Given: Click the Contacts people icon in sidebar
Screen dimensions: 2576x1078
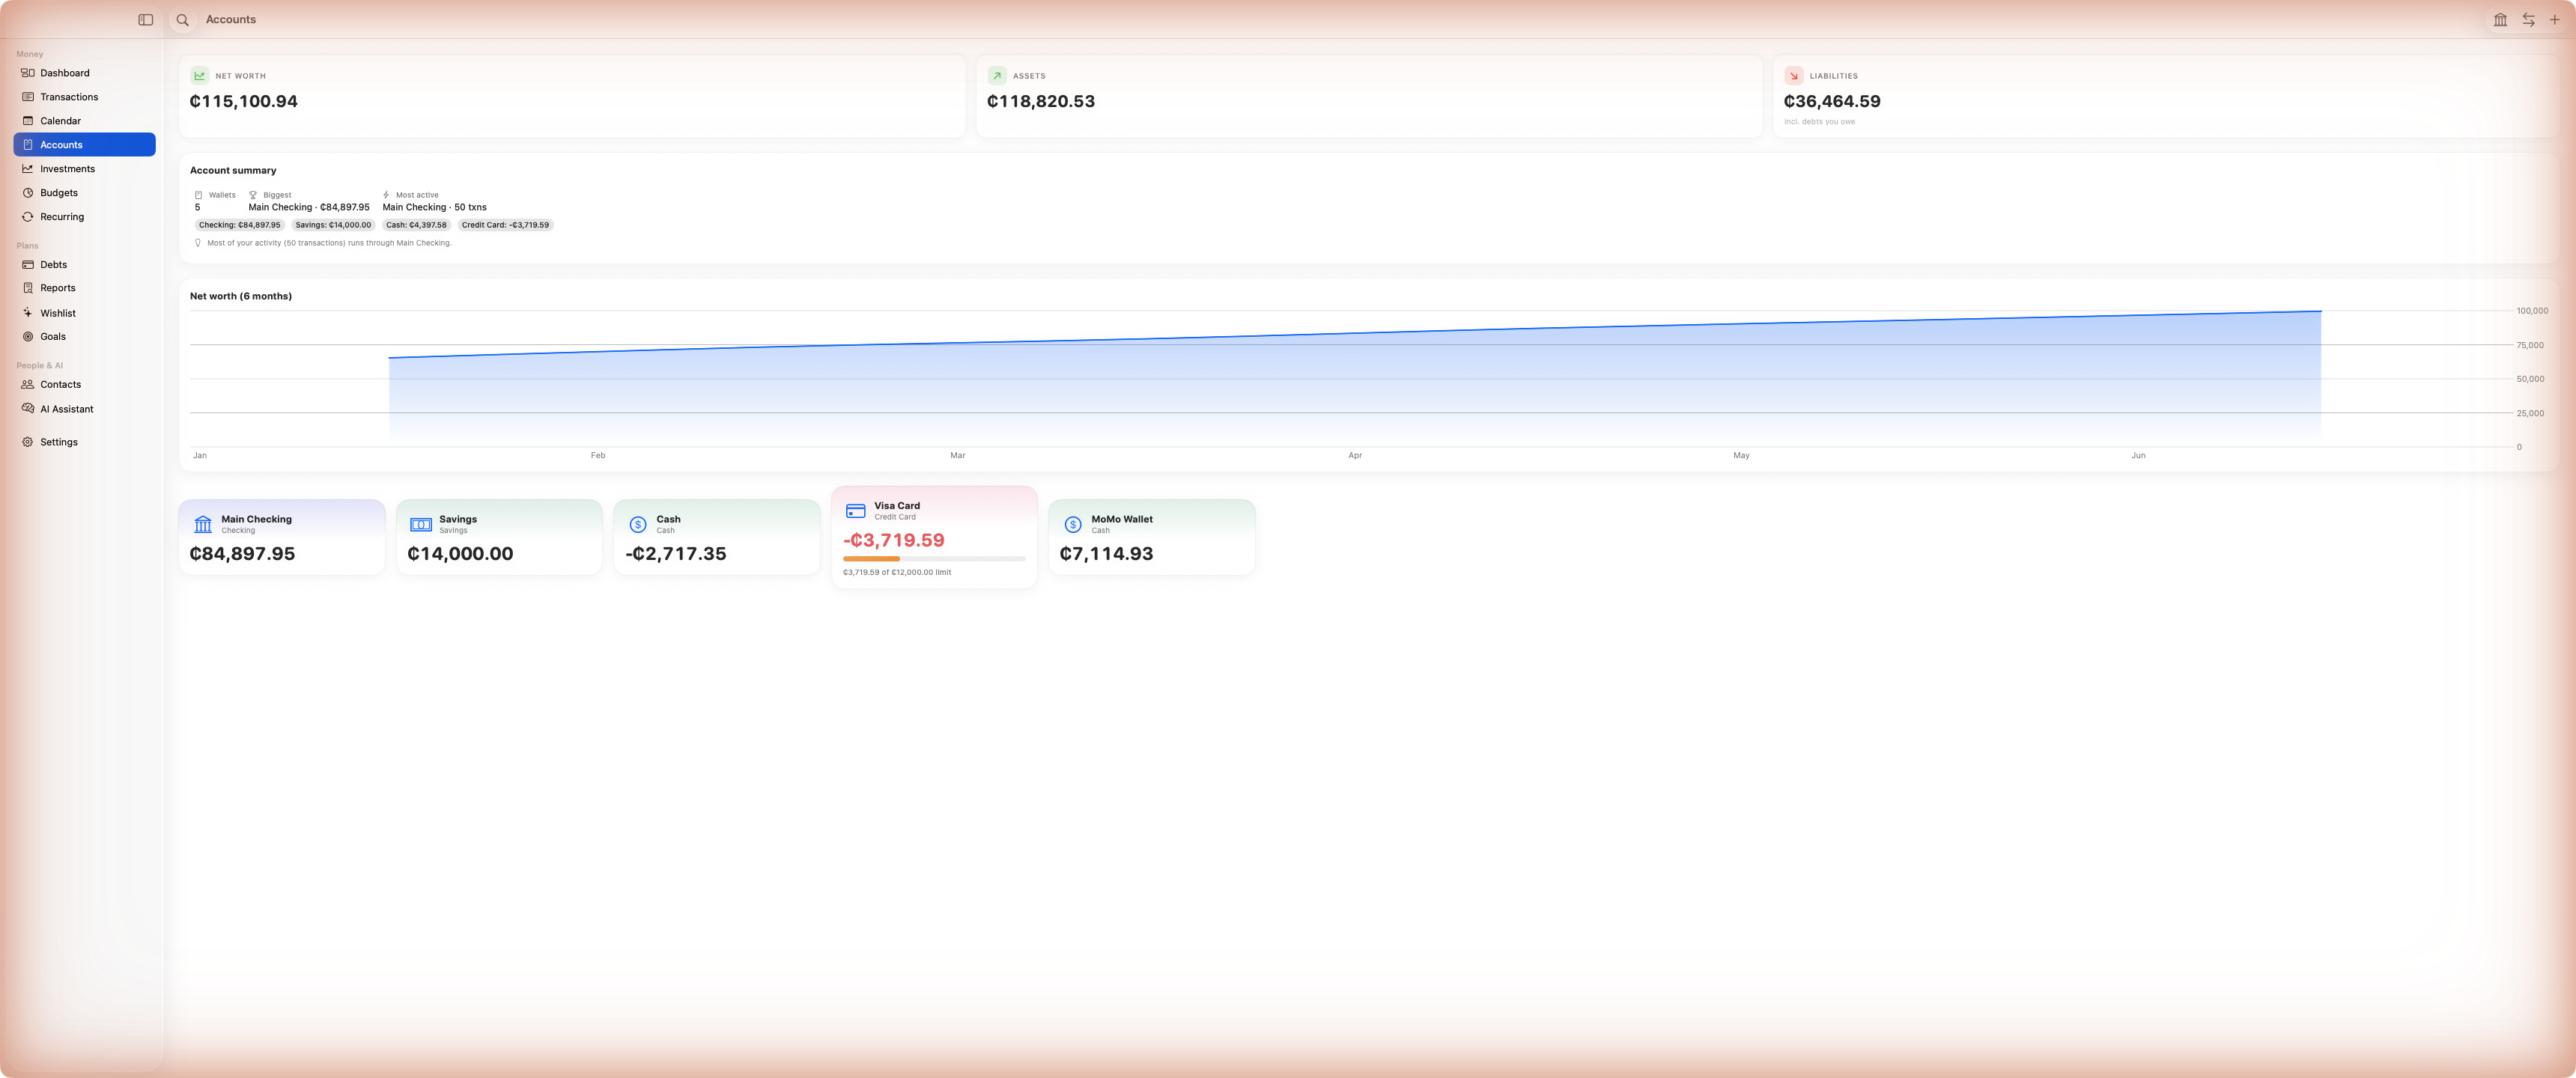Looking at the screenshot, I should pyautogui.click(x=28, y=385).
